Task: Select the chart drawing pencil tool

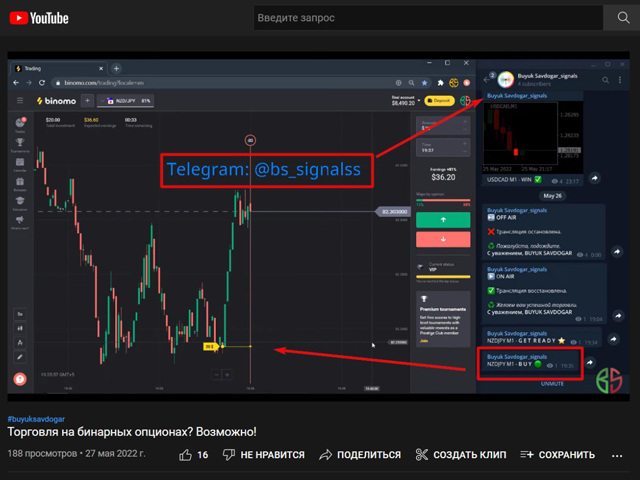Action: coord(20,357)
